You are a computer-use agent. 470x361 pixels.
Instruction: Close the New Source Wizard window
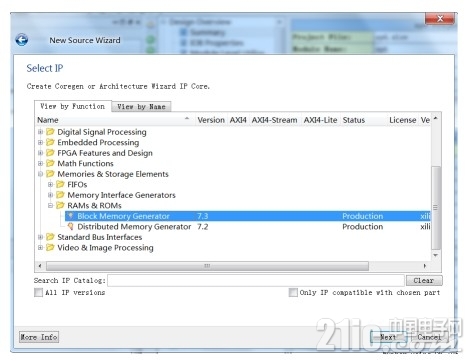point(440,19)
